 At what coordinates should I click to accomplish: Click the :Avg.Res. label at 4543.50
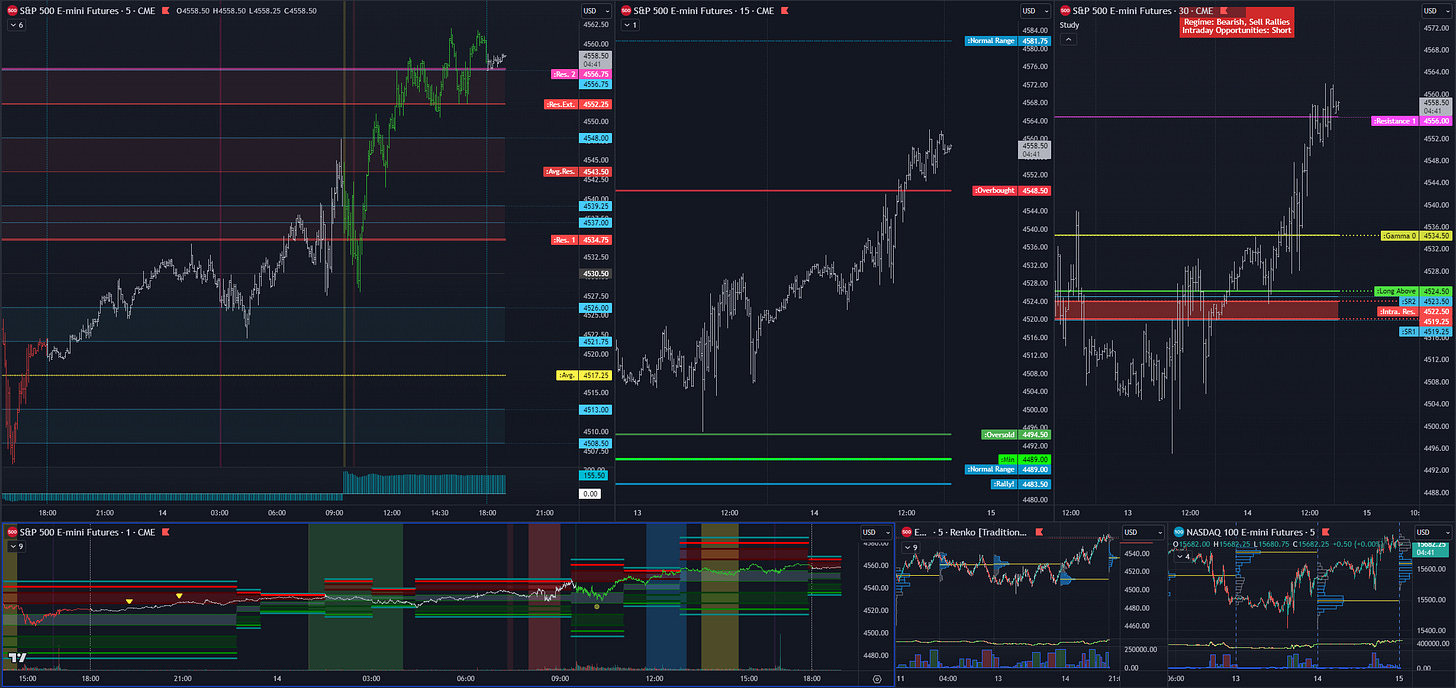coord(561,171)
